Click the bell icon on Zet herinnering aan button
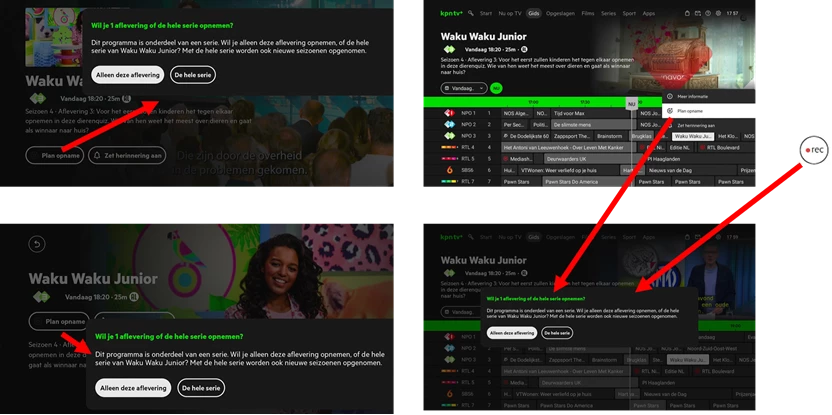Viewport: 832px width, 415px height. (97, 155)
